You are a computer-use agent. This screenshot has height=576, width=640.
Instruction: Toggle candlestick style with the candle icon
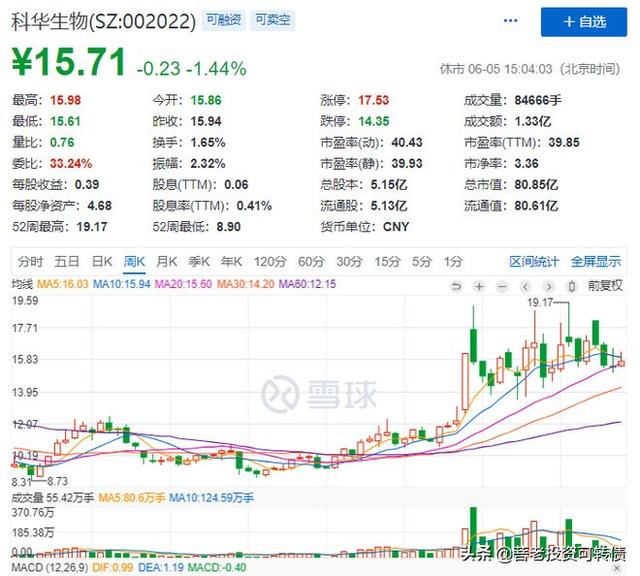572,287
